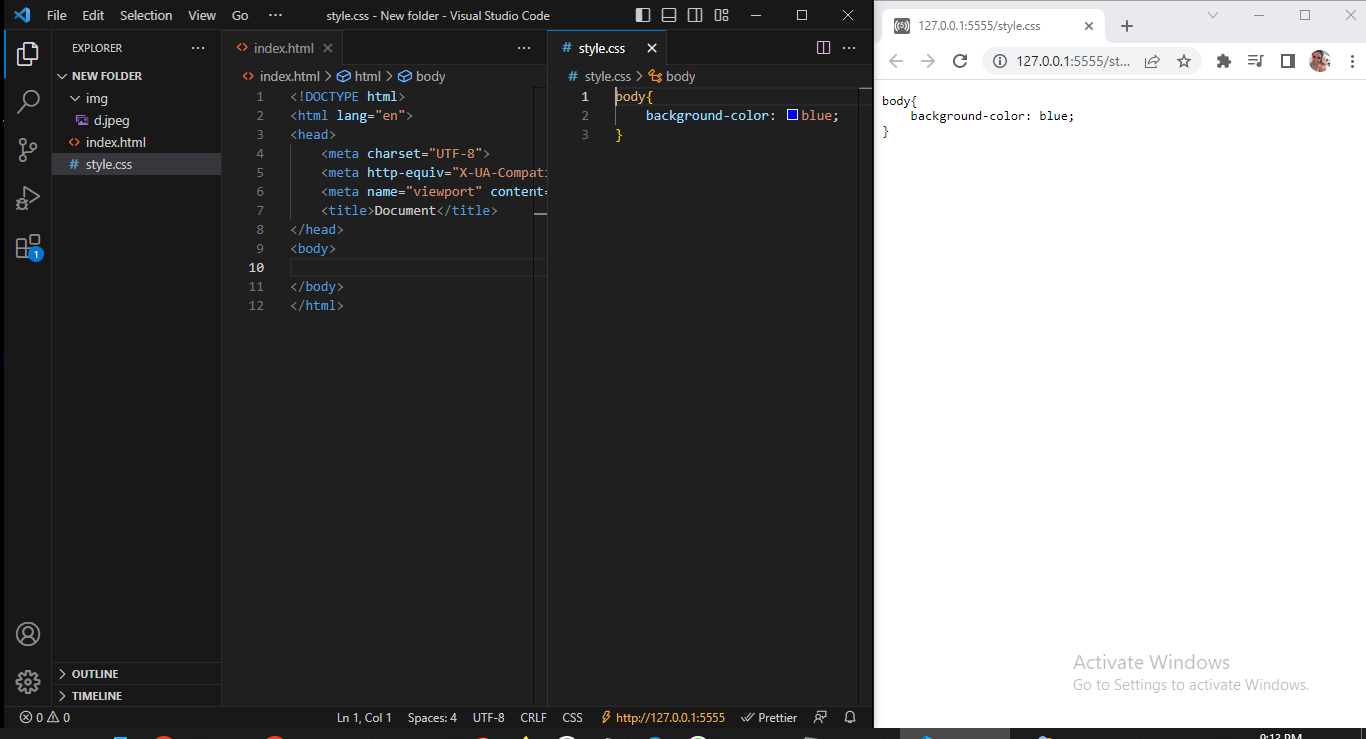Image resolution: width=1366 pixels, height=739 pixels.
Task: Open the overflow menu ellipsis in menu bar
Action: point(276,15)
